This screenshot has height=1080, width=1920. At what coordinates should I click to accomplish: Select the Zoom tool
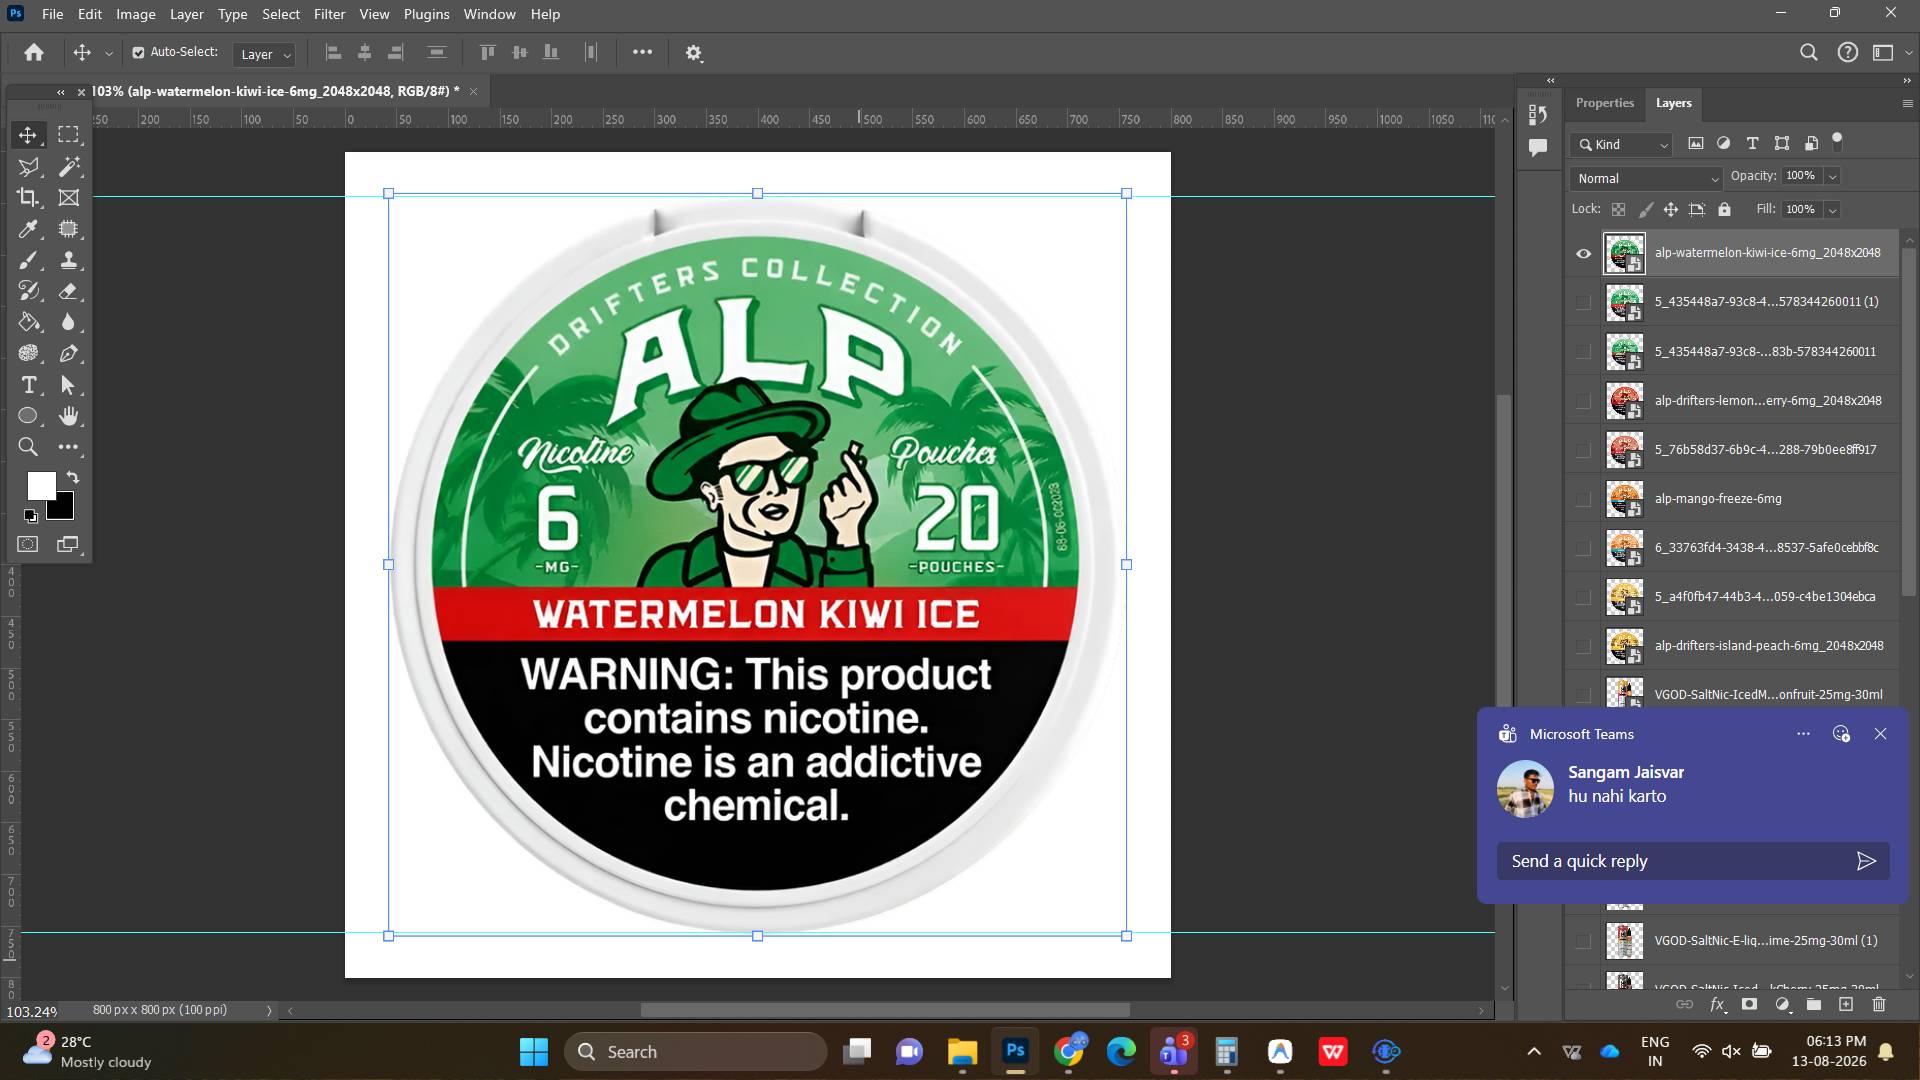click(x=28, y=447)
